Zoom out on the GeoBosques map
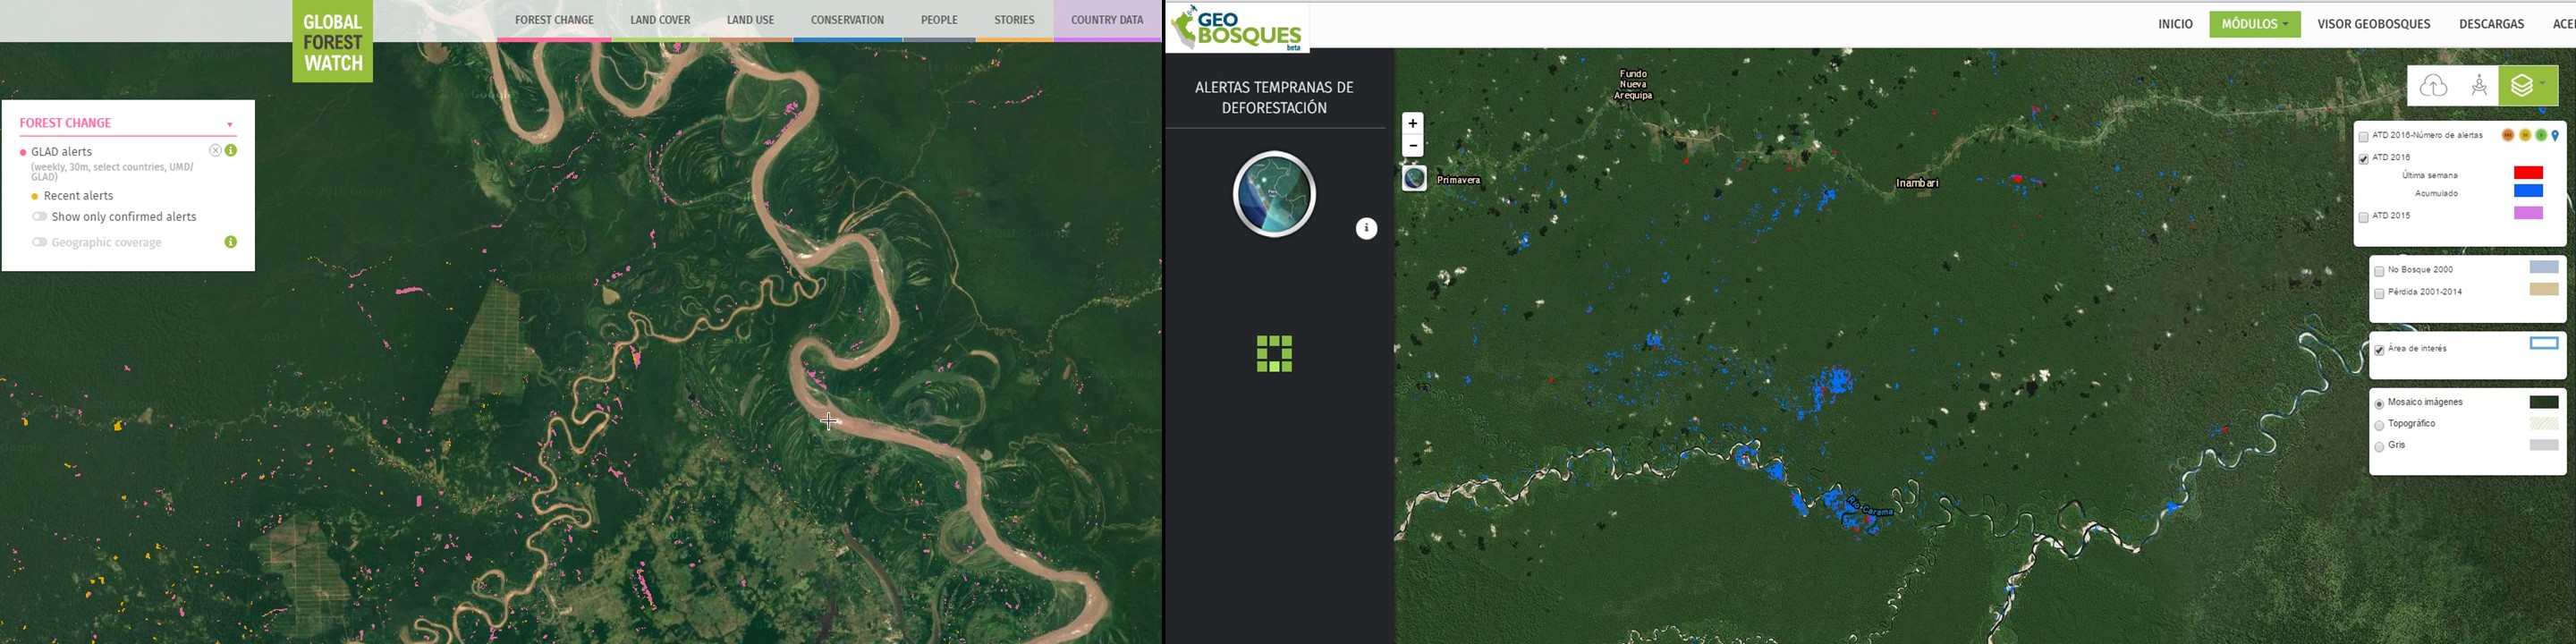This screenshot has width=2576, height=644. tap(1412, 146)
